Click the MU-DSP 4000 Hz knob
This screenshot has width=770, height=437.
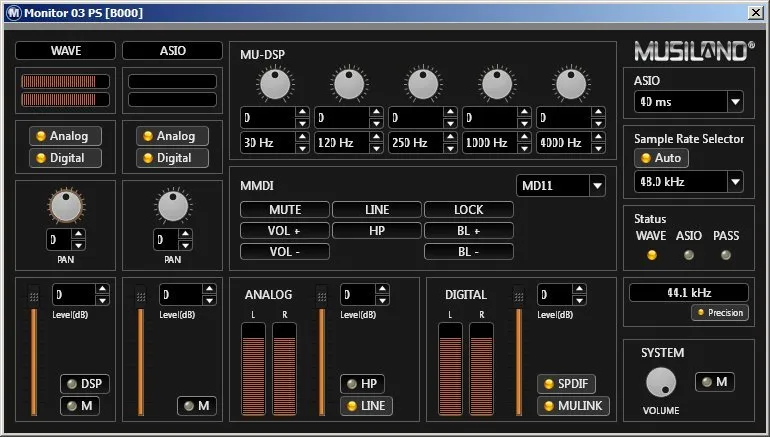[571, 84]
